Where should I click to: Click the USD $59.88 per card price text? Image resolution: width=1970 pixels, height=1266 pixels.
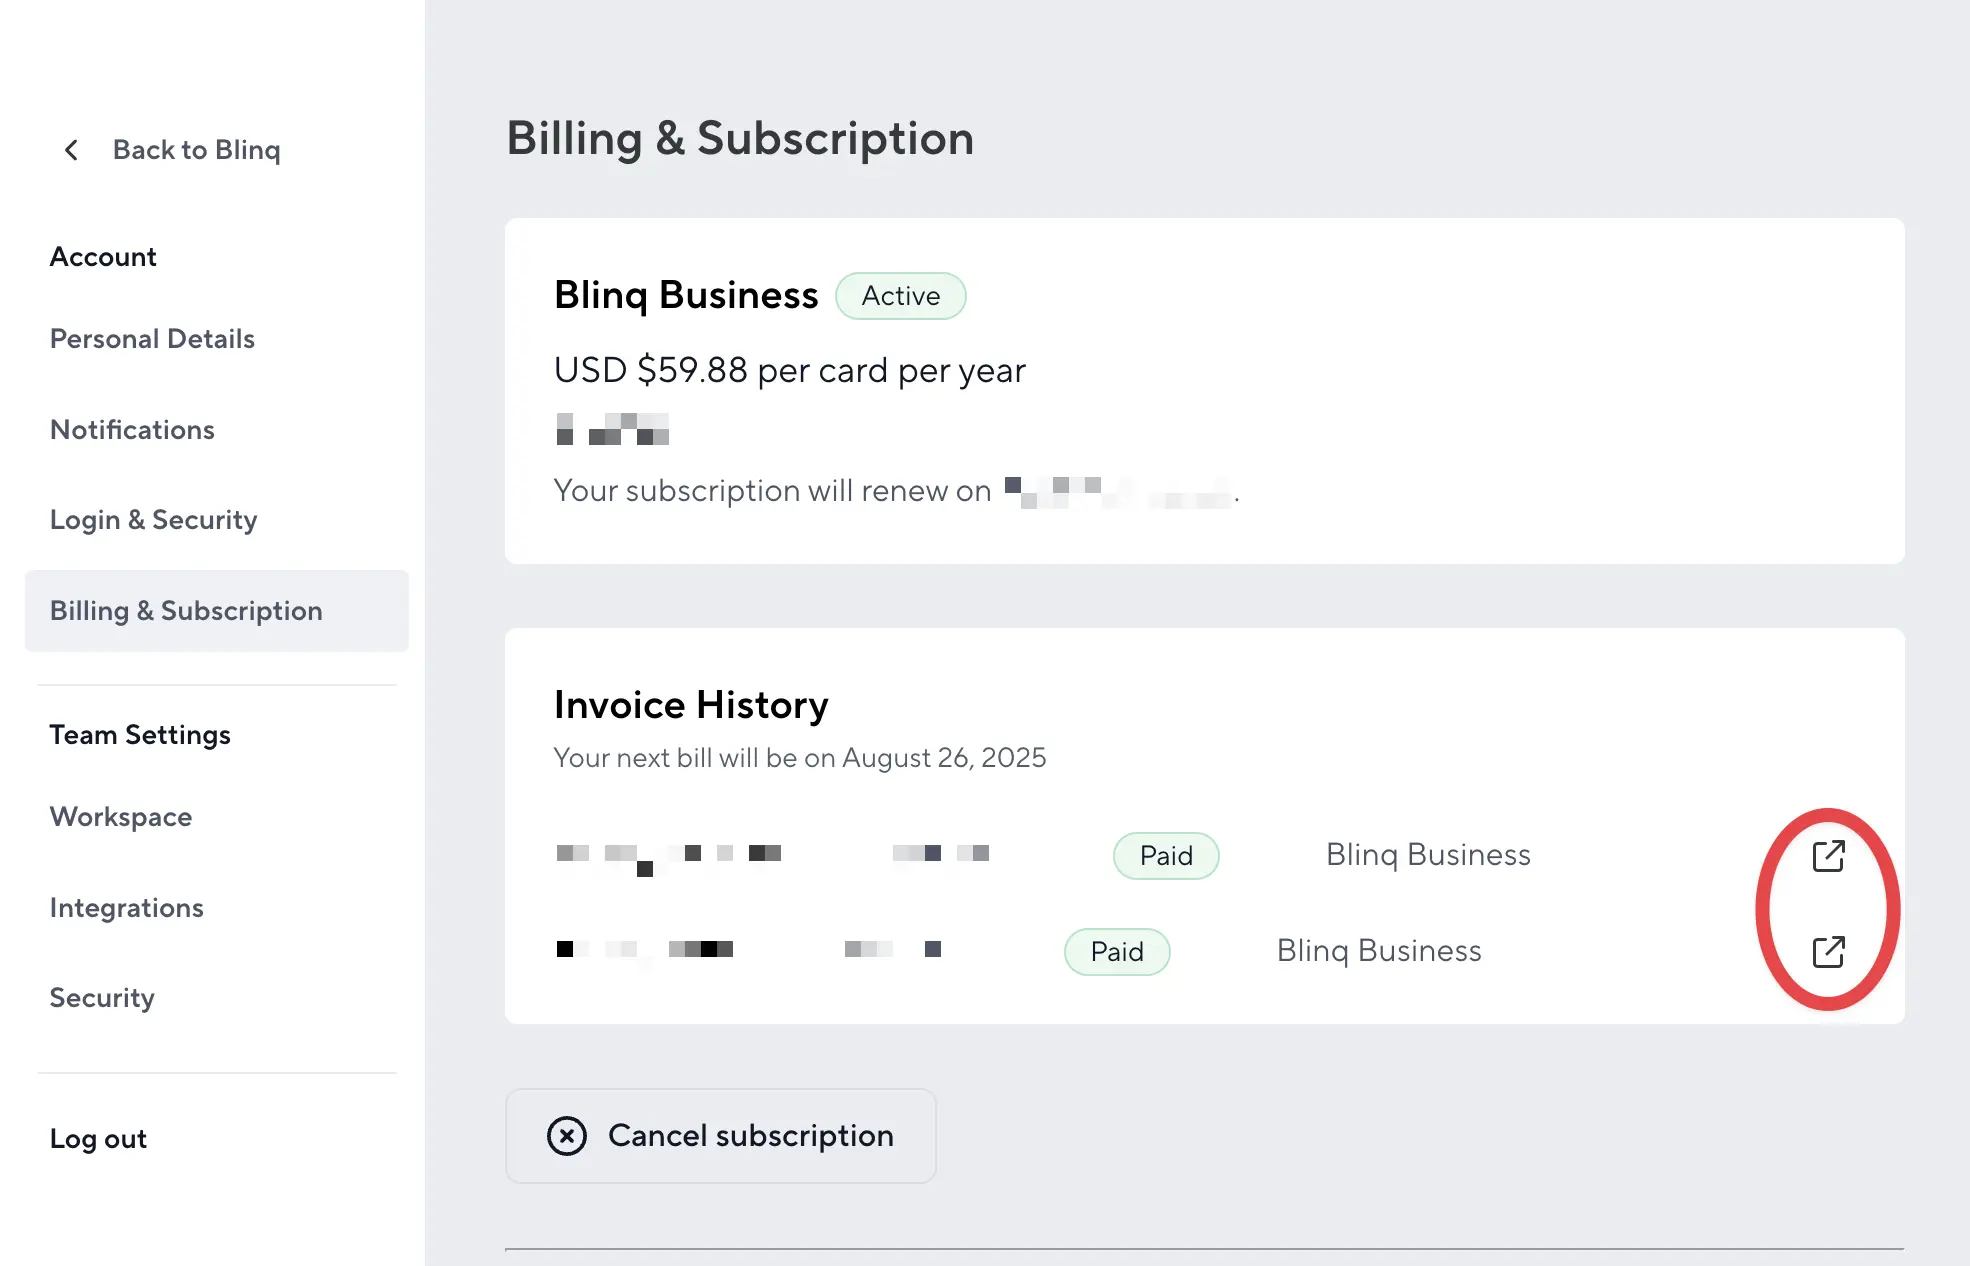click(790, 371)
